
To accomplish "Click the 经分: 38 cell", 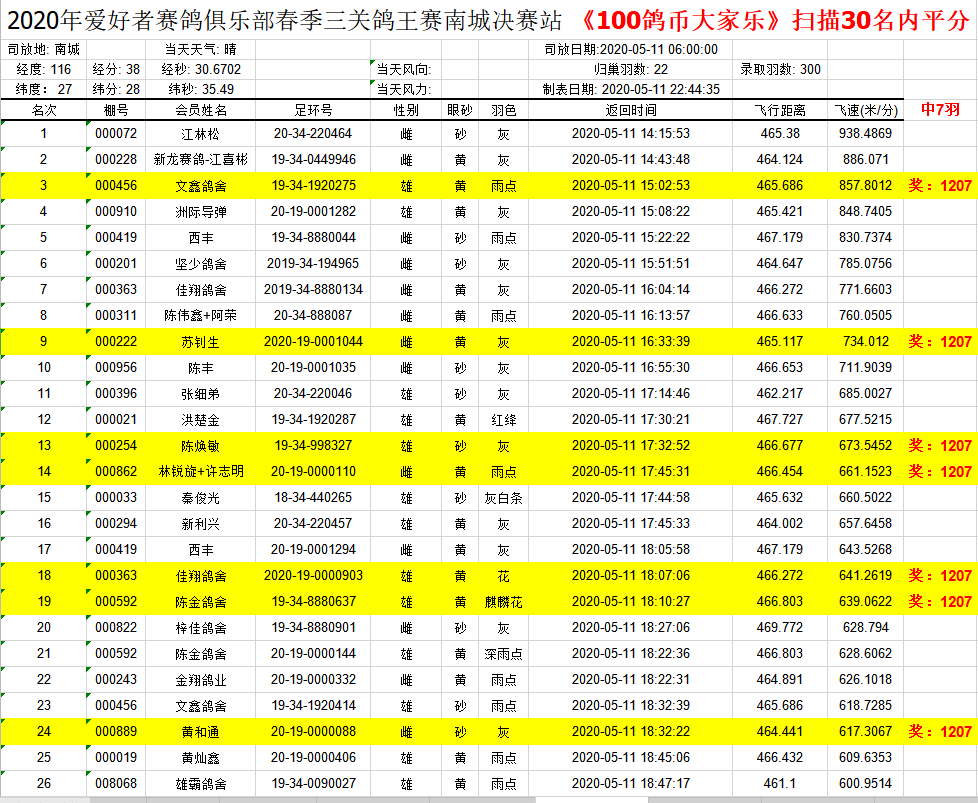I will coord(116,69).
